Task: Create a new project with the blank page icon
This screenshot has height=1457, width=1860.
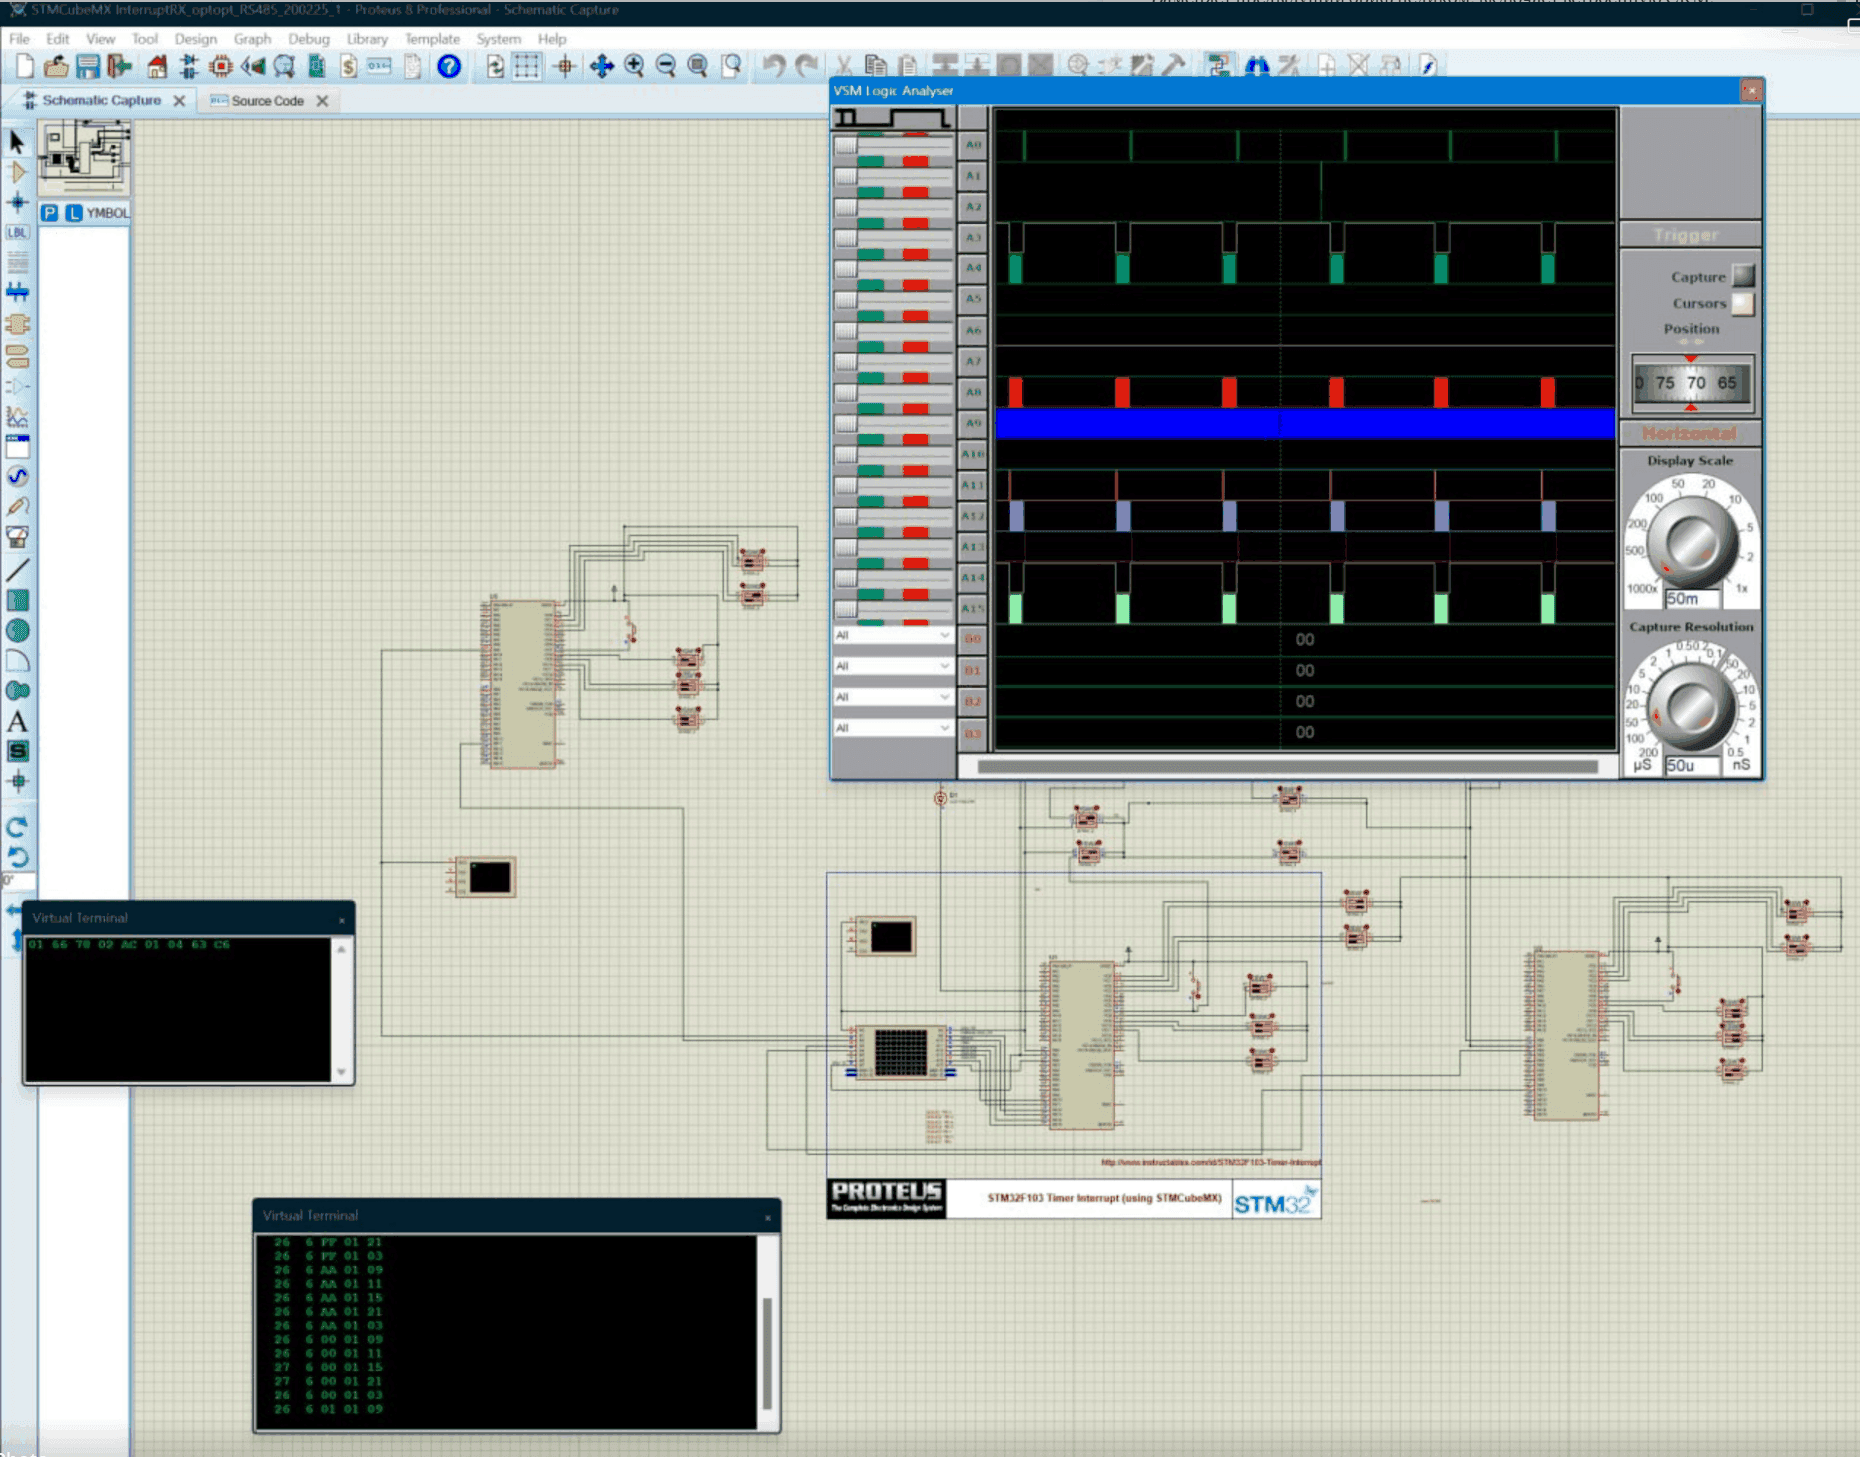Action: 25,67
